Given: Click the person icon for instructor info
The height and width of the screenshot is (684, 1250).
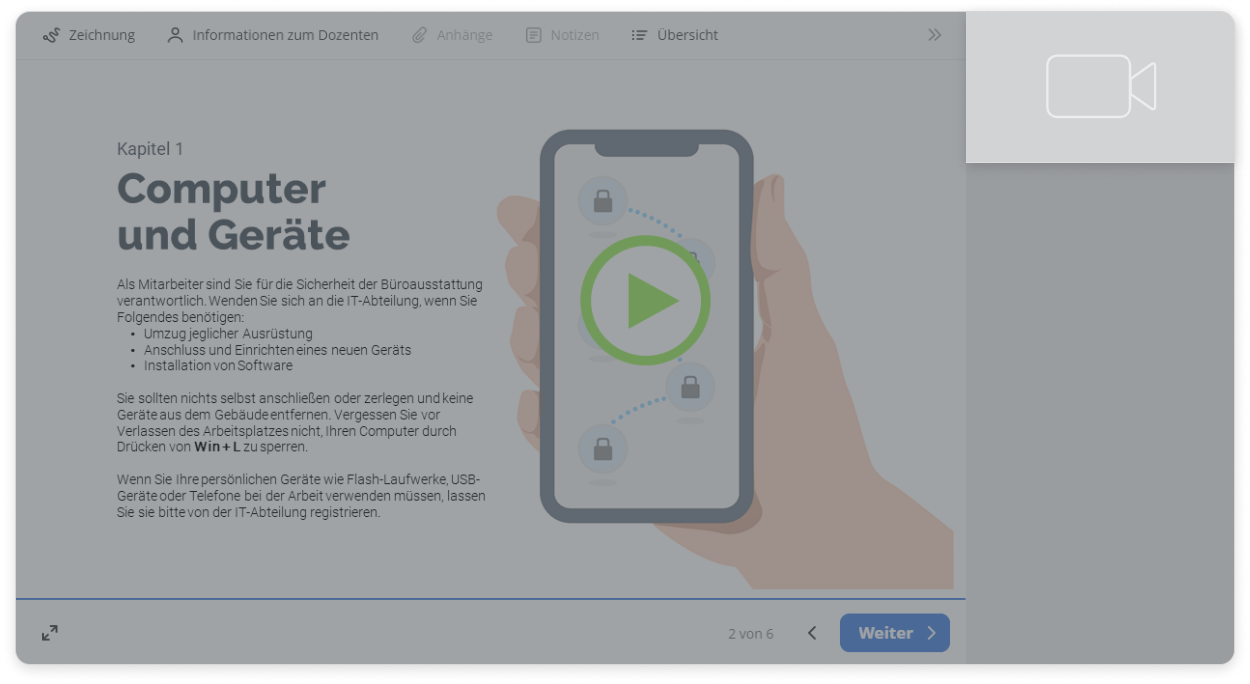Looking at the screenshot, I should (x=175, y=35).
